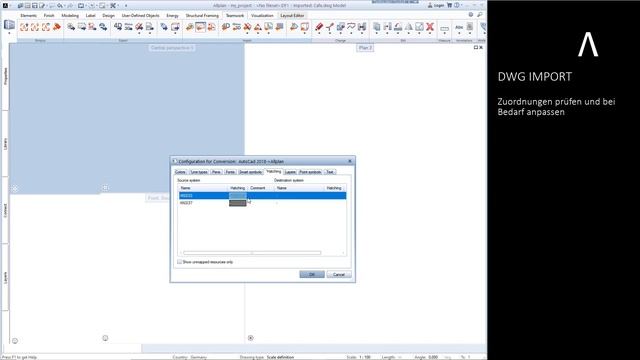The width and height of the screenshot is (640, 360).
Task: Click the highlighted import icon in ribbon
Action: (x=200, y=27)
